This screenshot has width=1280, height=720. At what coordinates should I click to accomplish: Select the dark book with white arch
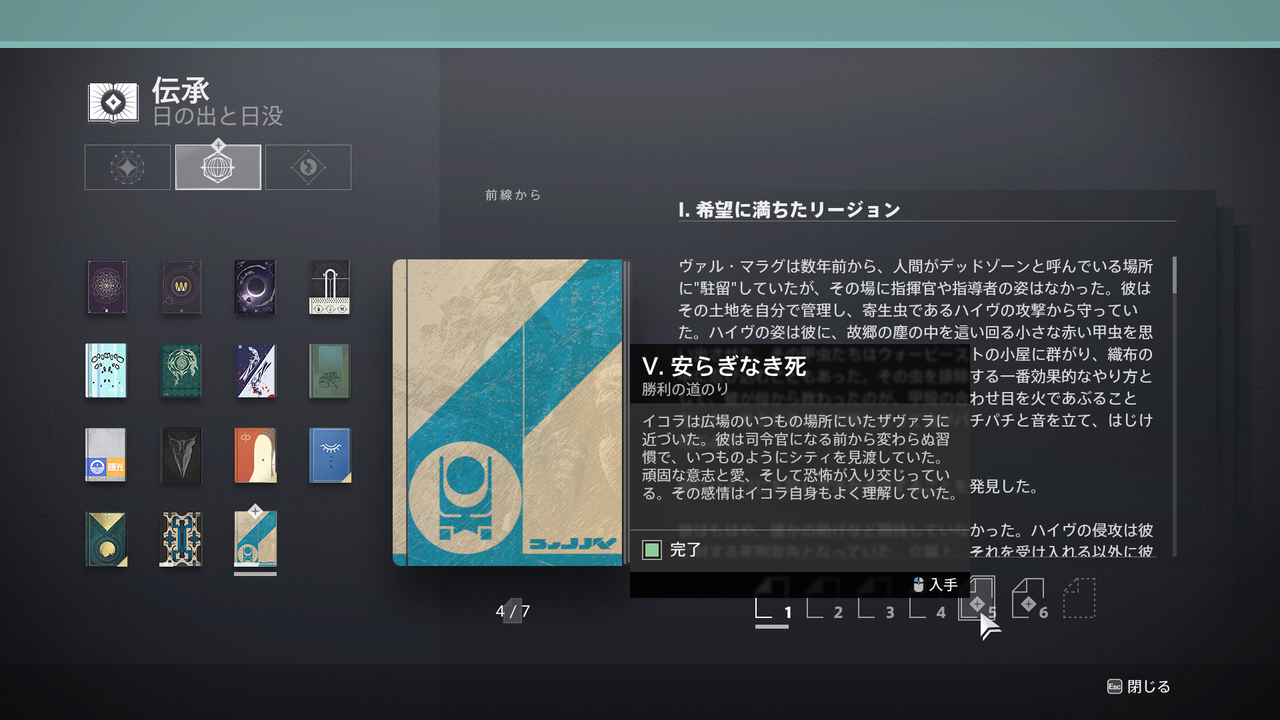point(329,287)
